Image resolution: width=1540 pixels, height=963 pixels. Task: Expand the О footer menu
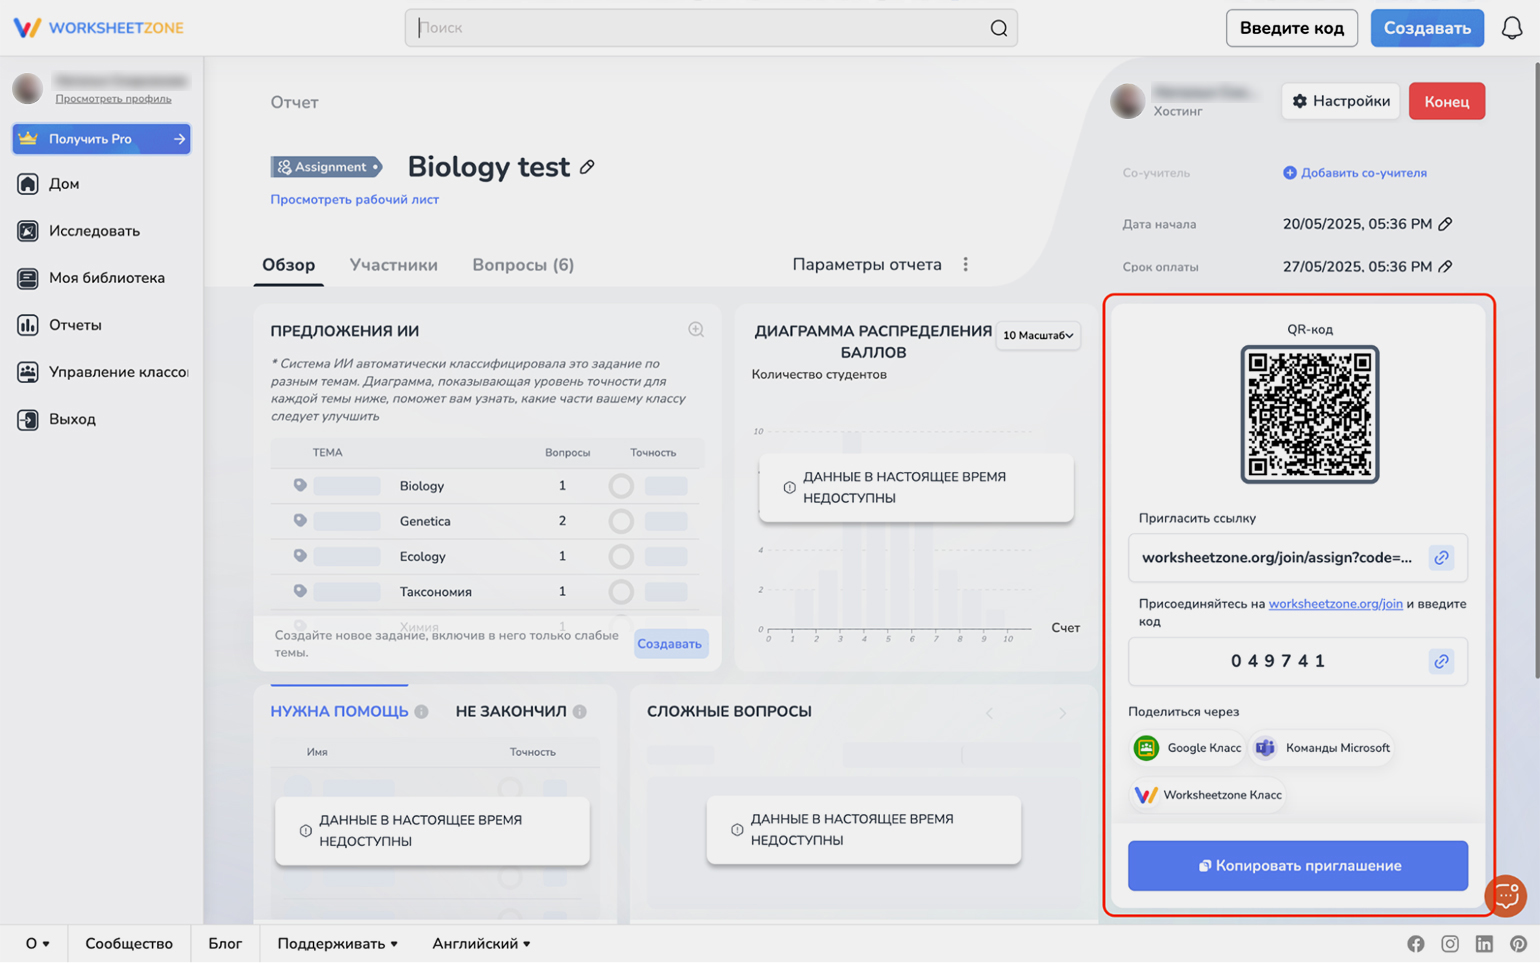[x=37, y=944]
